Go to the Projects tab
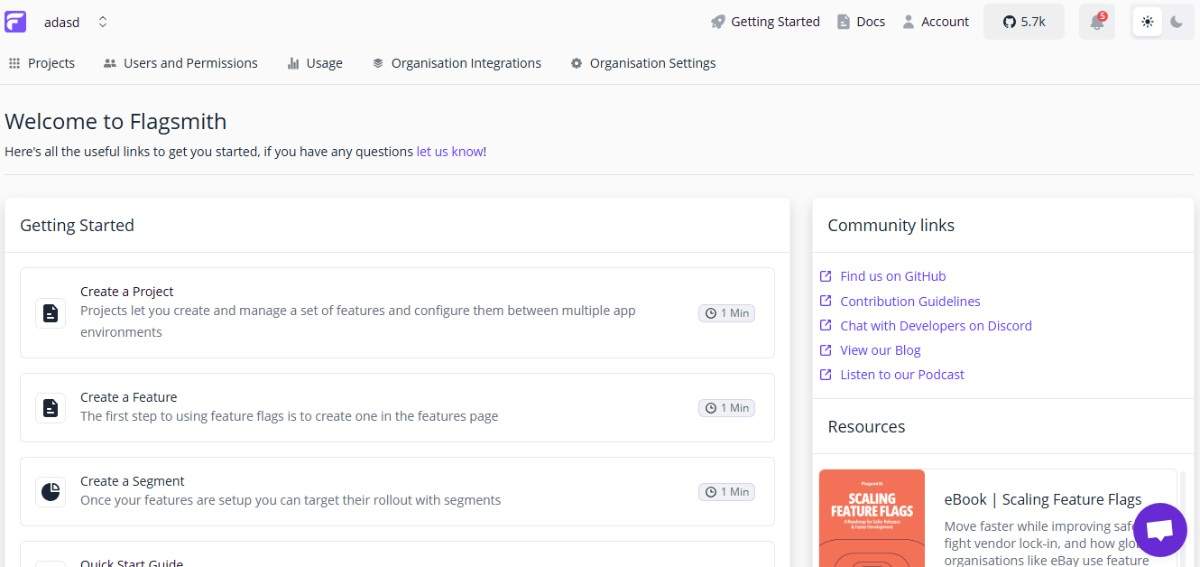This screenshot has width=1200, height=567. click(42, 63)
